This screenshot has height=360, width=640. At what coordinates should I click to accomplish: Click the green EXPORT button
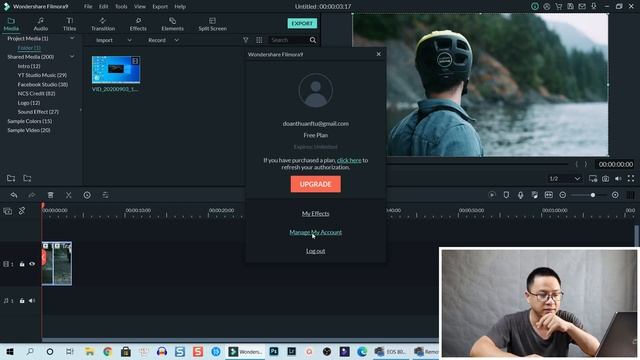(302, 23)
